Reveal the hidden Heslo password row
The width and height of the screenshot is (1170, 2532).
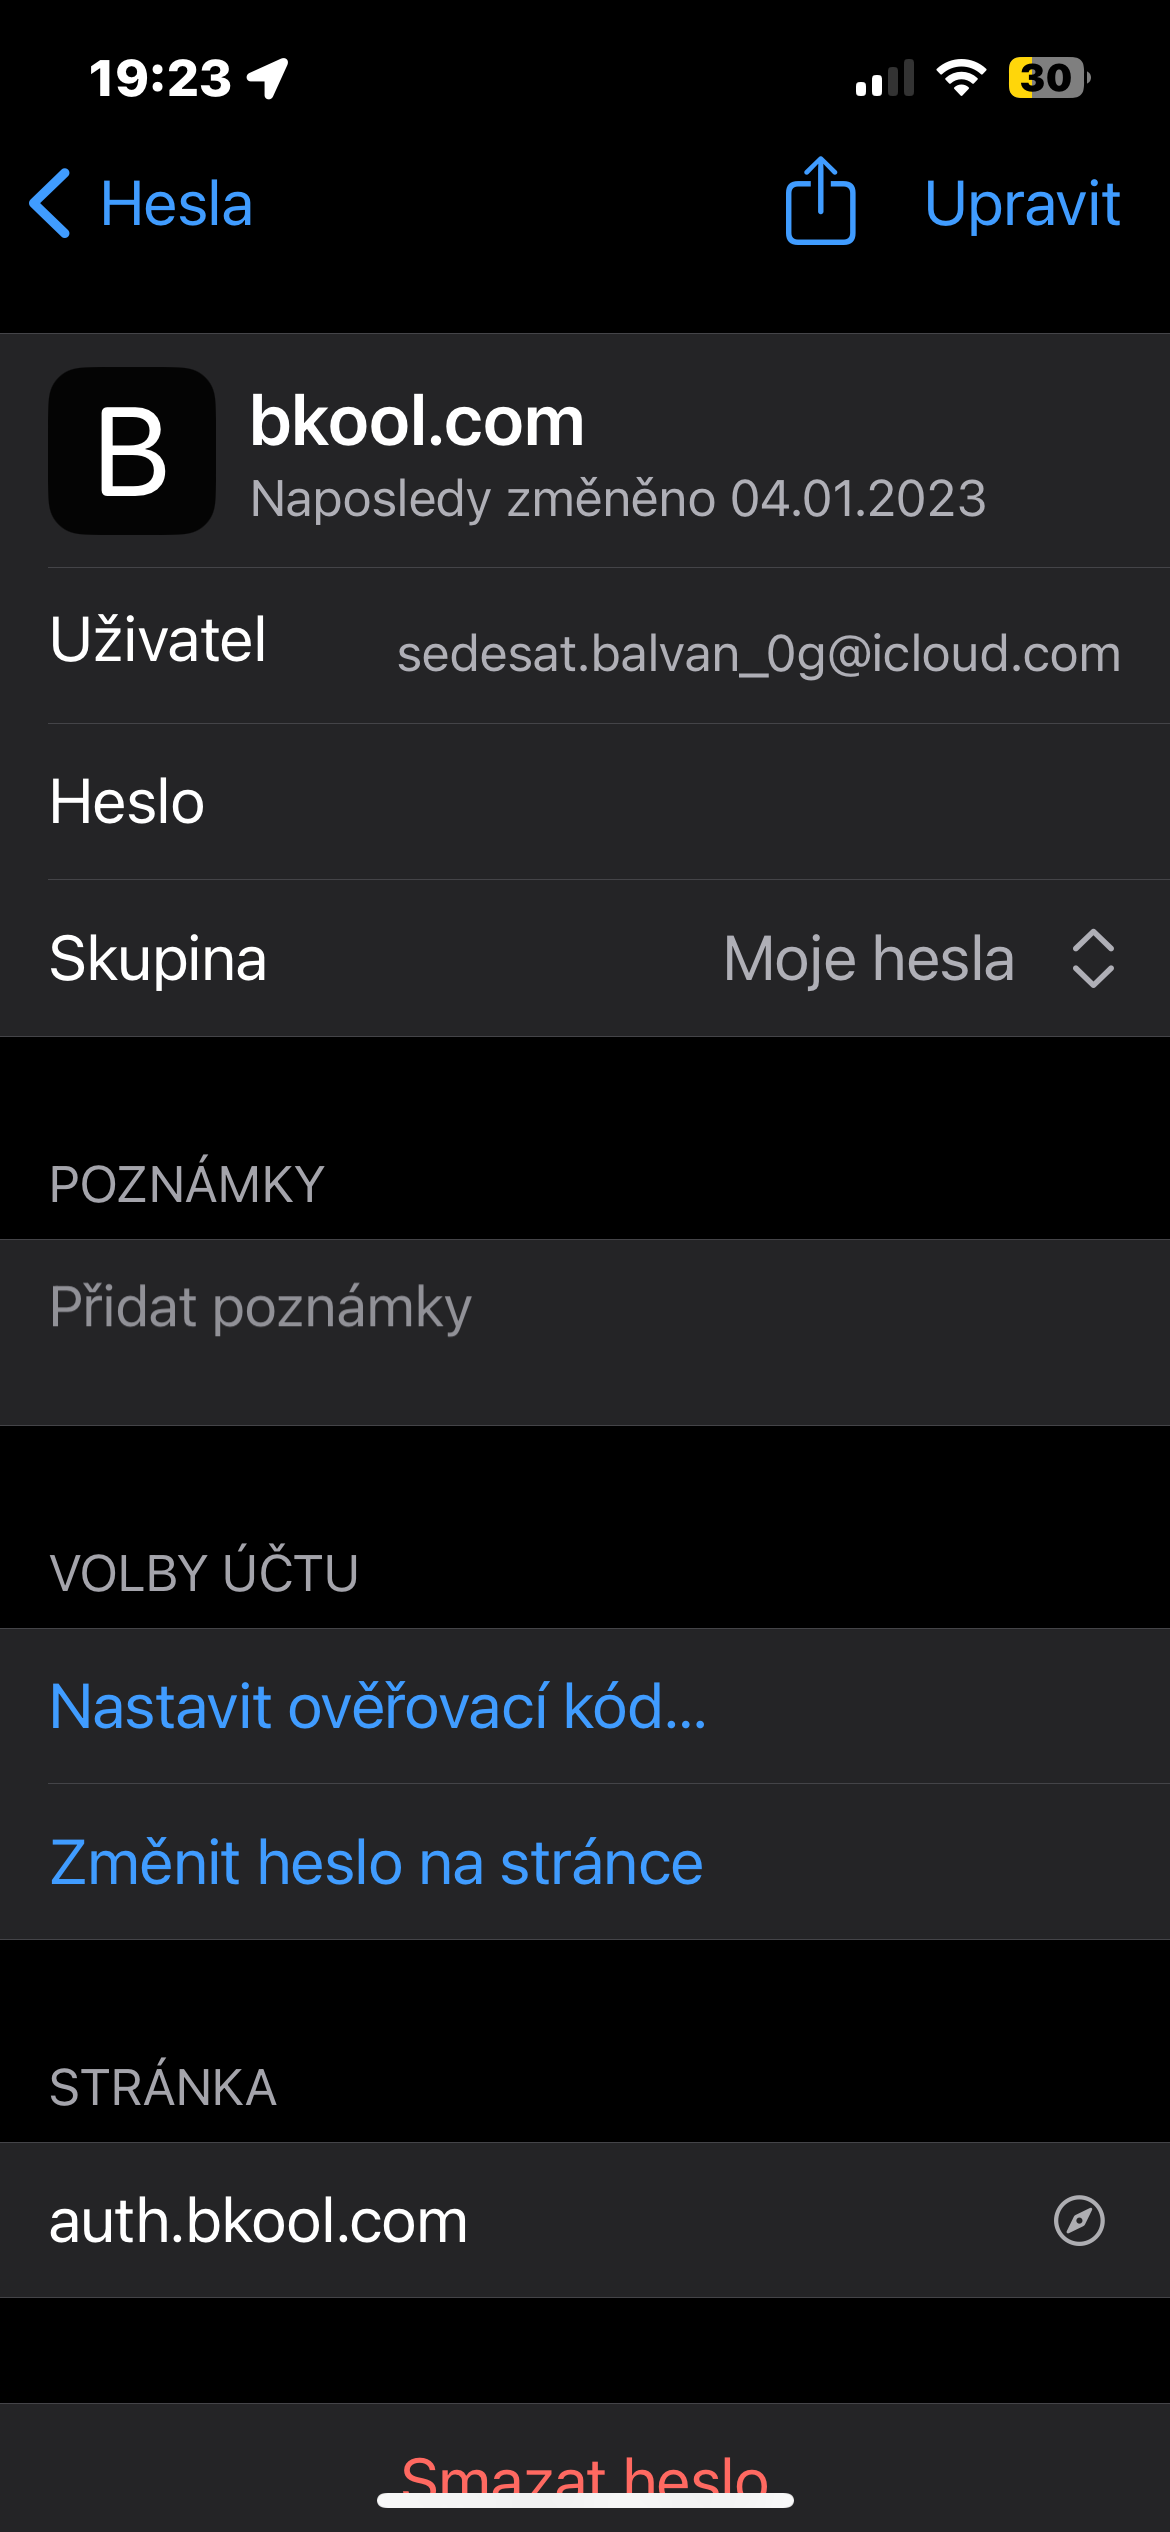point(584,802)
